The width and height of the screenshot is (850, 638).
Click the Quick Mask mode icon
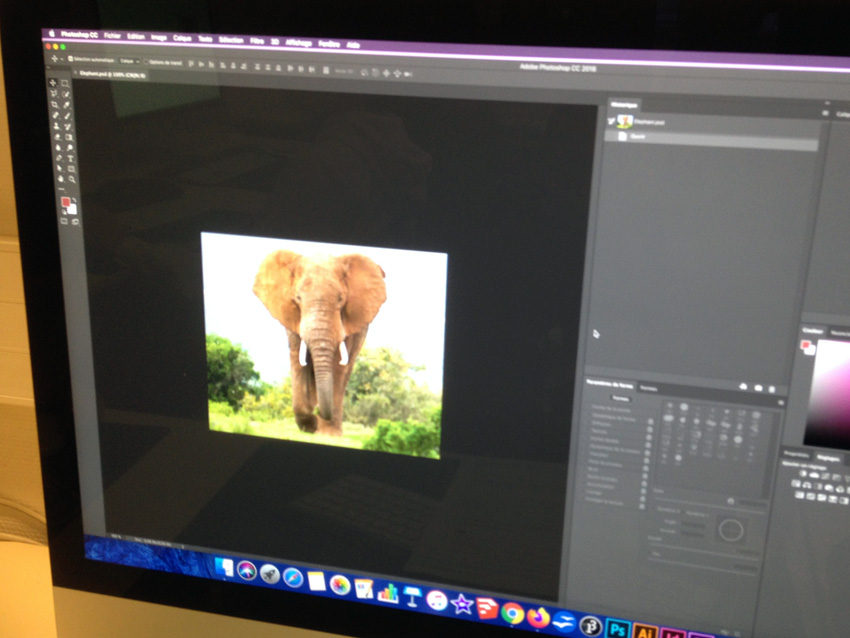tap(65, 221)
